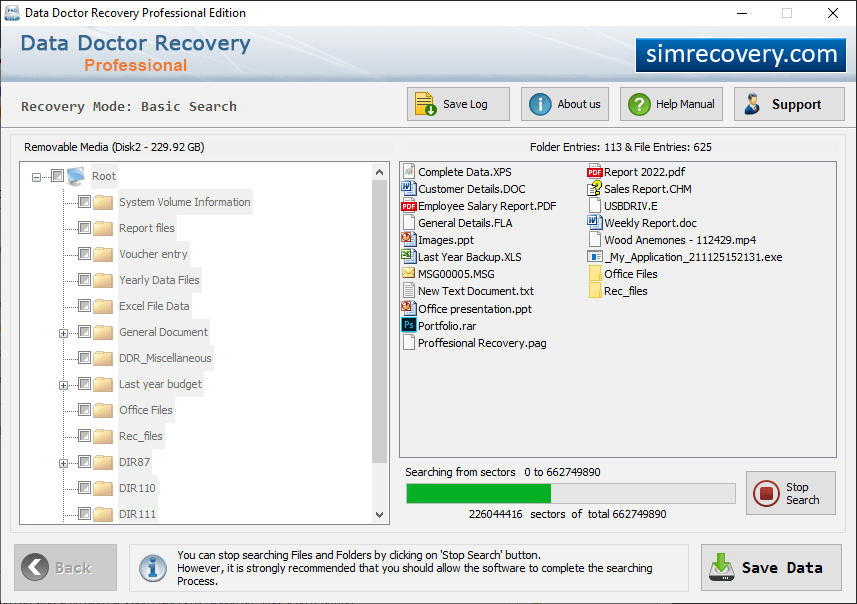Click the info icon in hint bar
The height and width of the screenshot is (604, 857).
[x=152, y=567]
